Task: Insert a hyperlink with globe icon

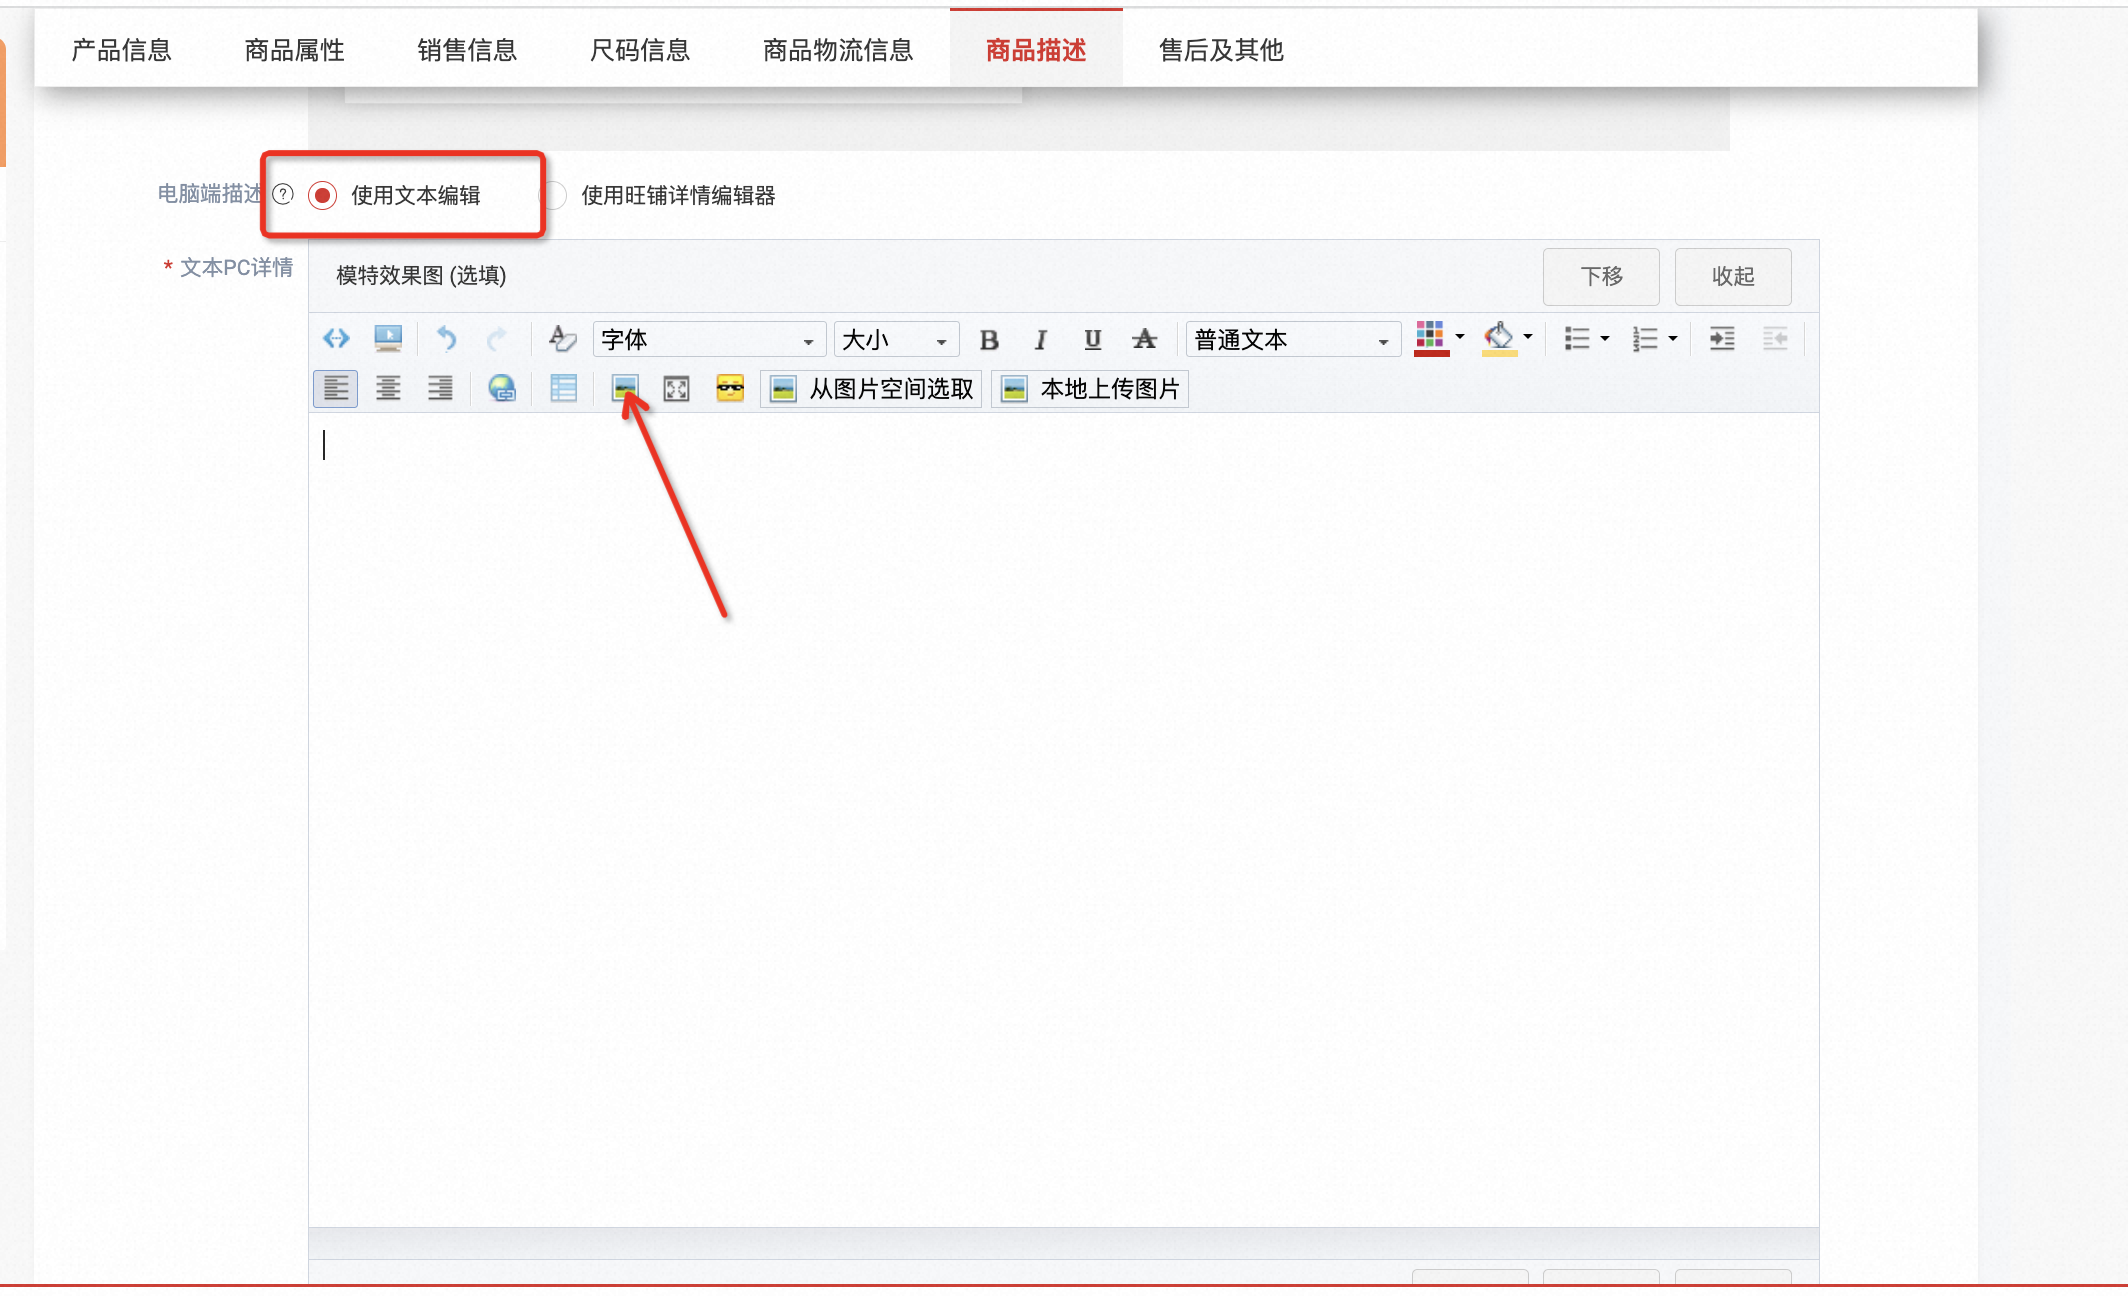Action: [x=502, y=388]
